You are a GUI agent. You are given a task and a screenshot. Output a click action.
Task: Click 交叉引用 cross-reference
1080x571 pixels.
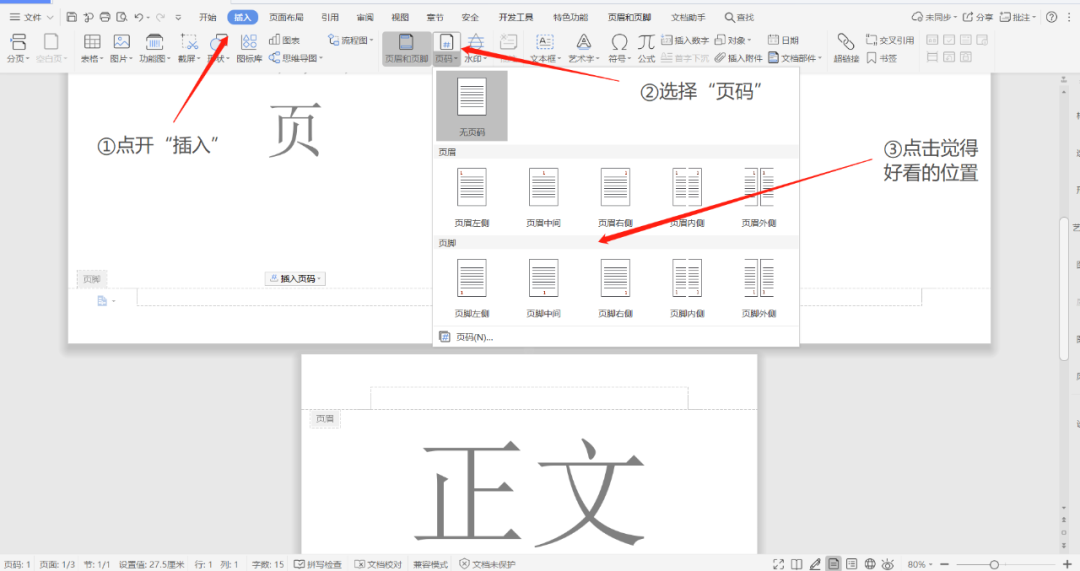click(x=890, y=40)
